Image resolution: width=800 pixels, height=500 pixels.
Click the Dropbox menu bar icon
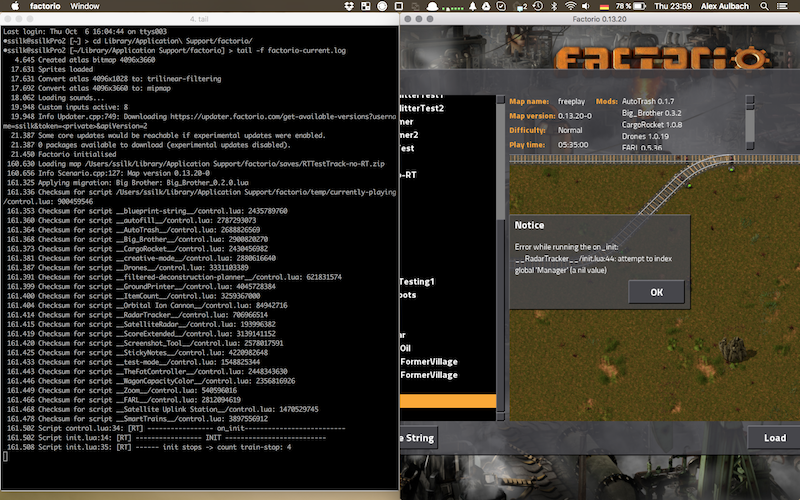pos(349,6)
